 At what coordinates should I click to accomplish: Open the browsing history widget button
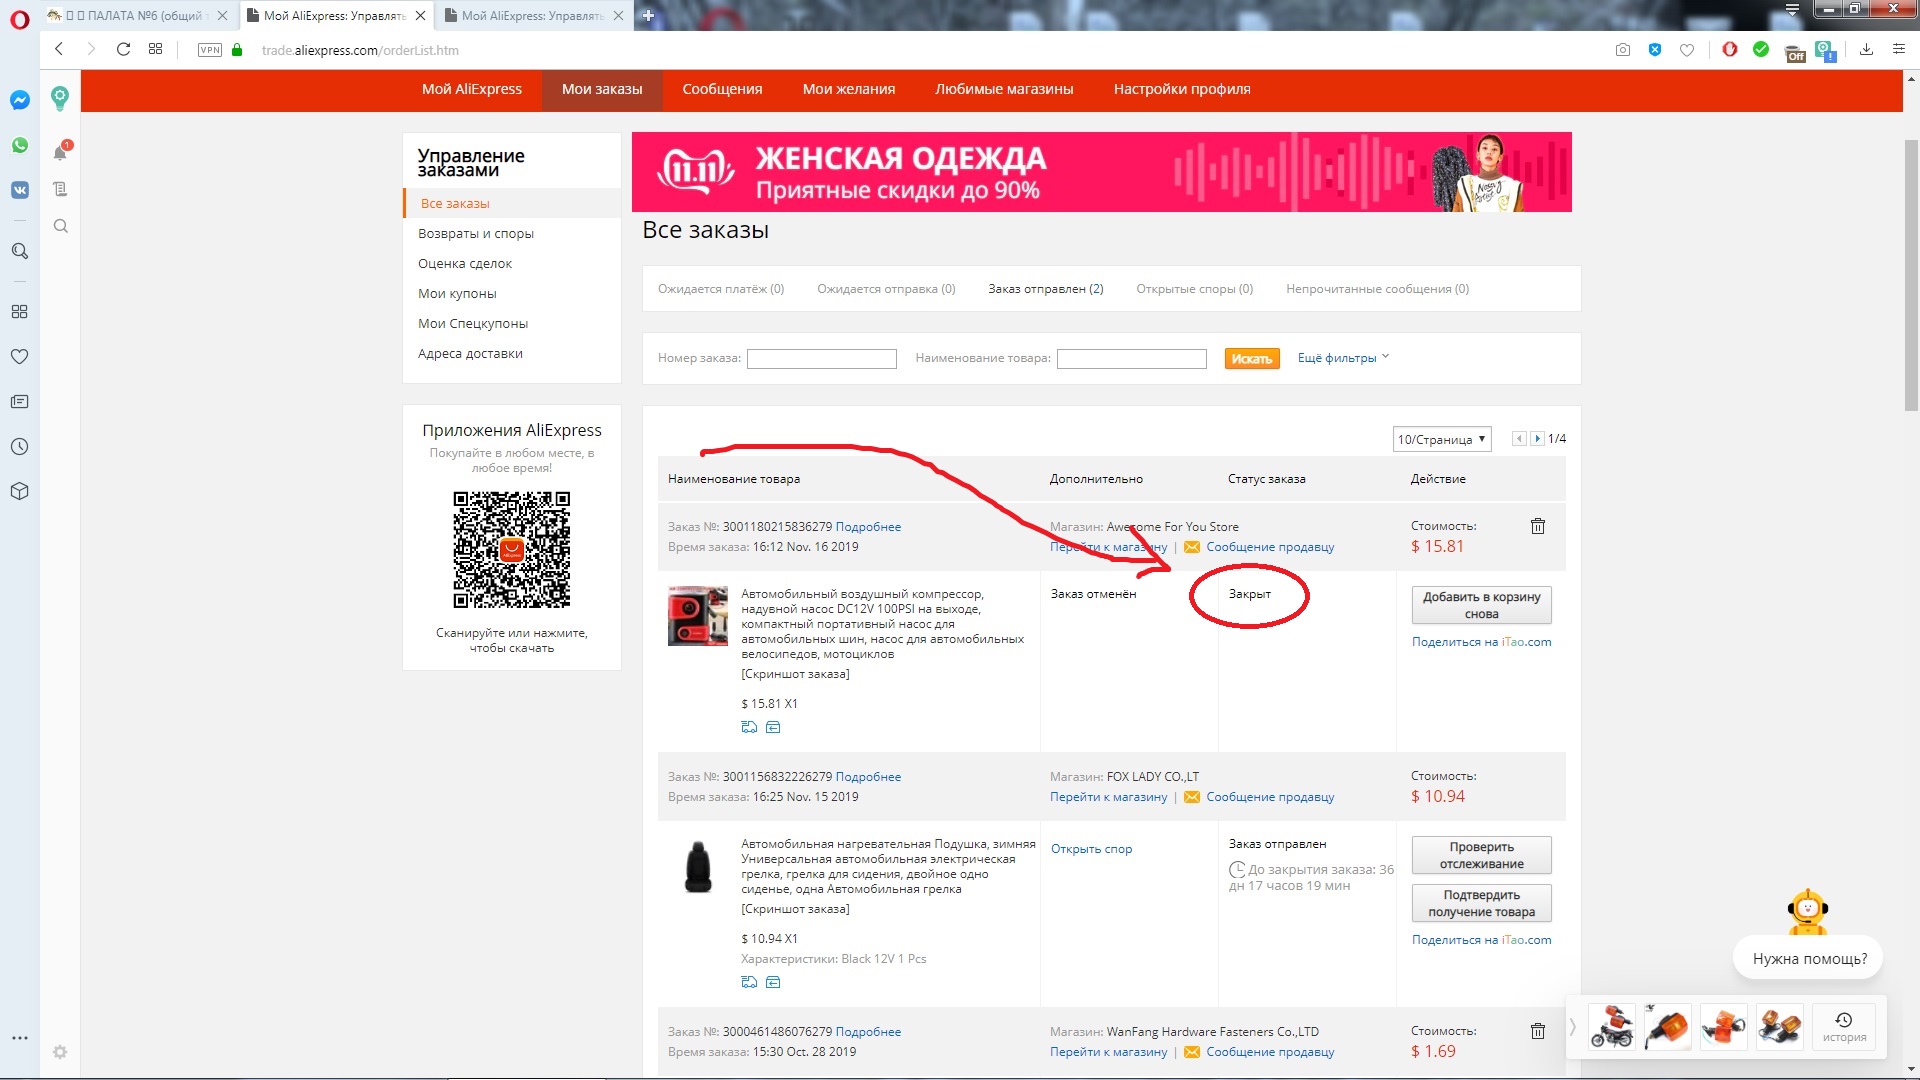(x=1843, y=1026)
